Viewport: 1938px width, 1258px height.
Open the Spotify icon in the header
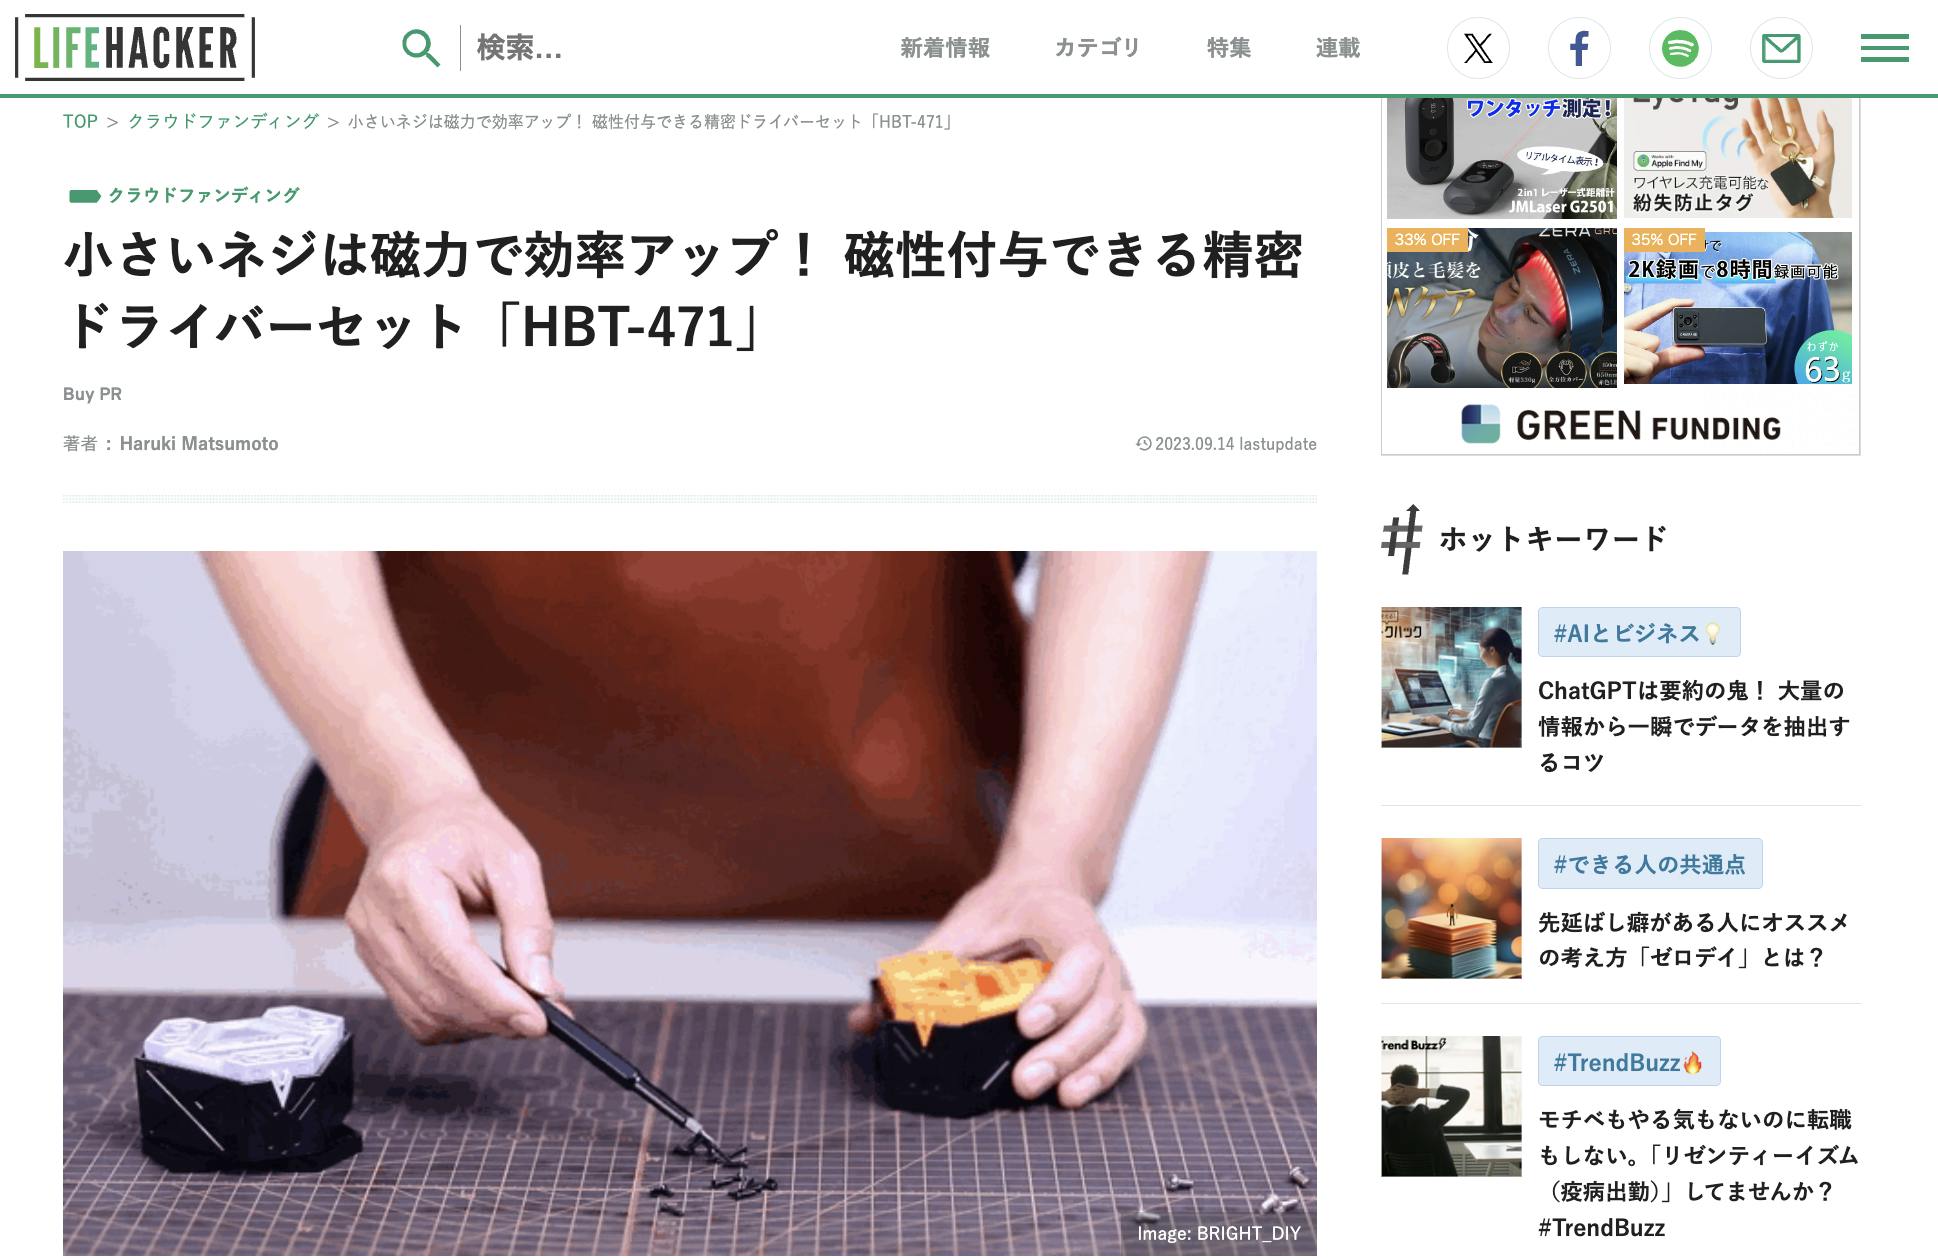point(1680,48)
